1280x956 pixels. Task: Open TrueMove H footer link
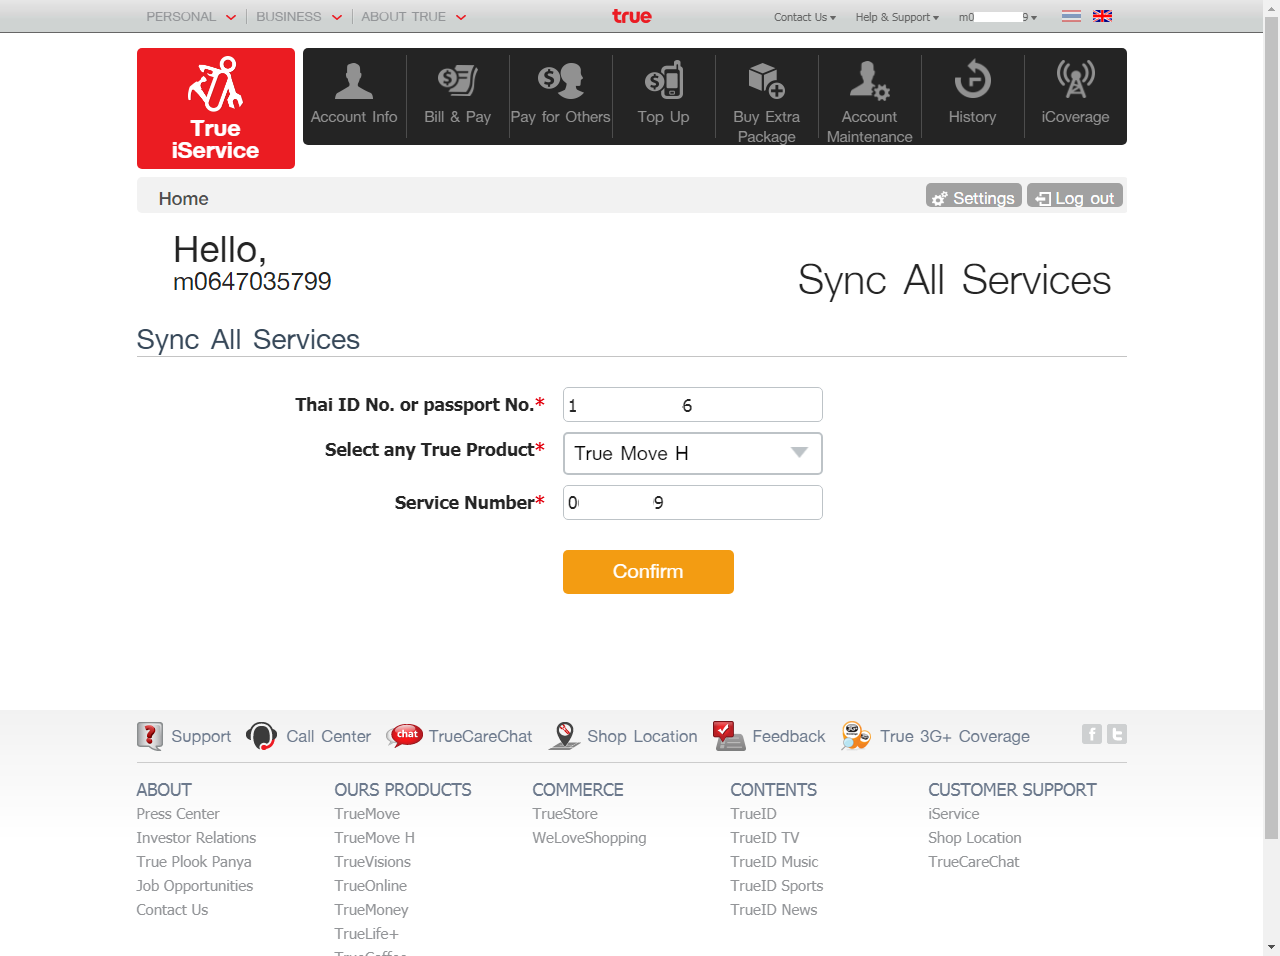[x=375, y=838]
